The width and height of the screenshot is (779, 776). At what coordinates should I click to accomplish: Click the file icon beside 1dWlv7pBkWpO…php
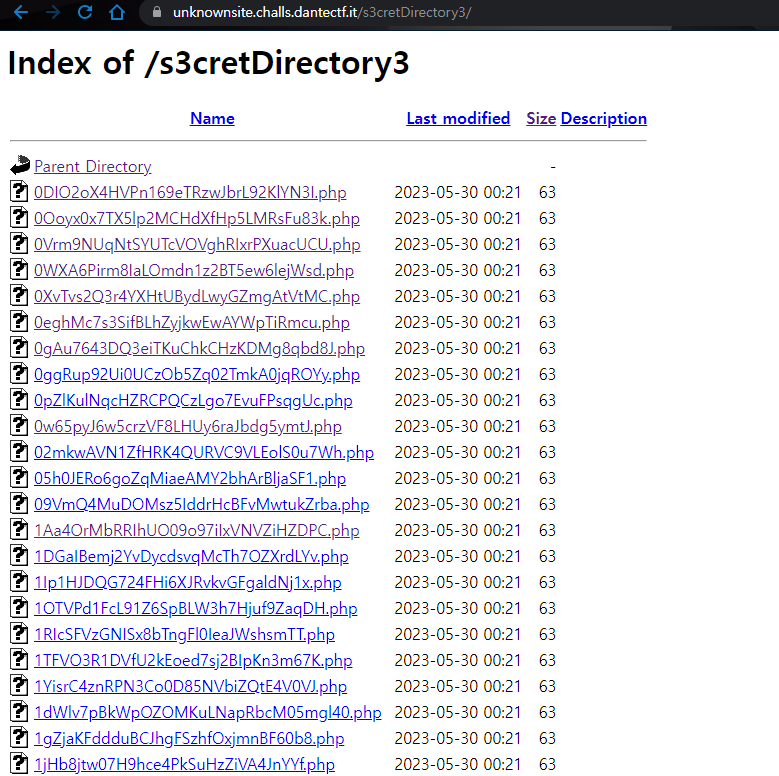19,711
